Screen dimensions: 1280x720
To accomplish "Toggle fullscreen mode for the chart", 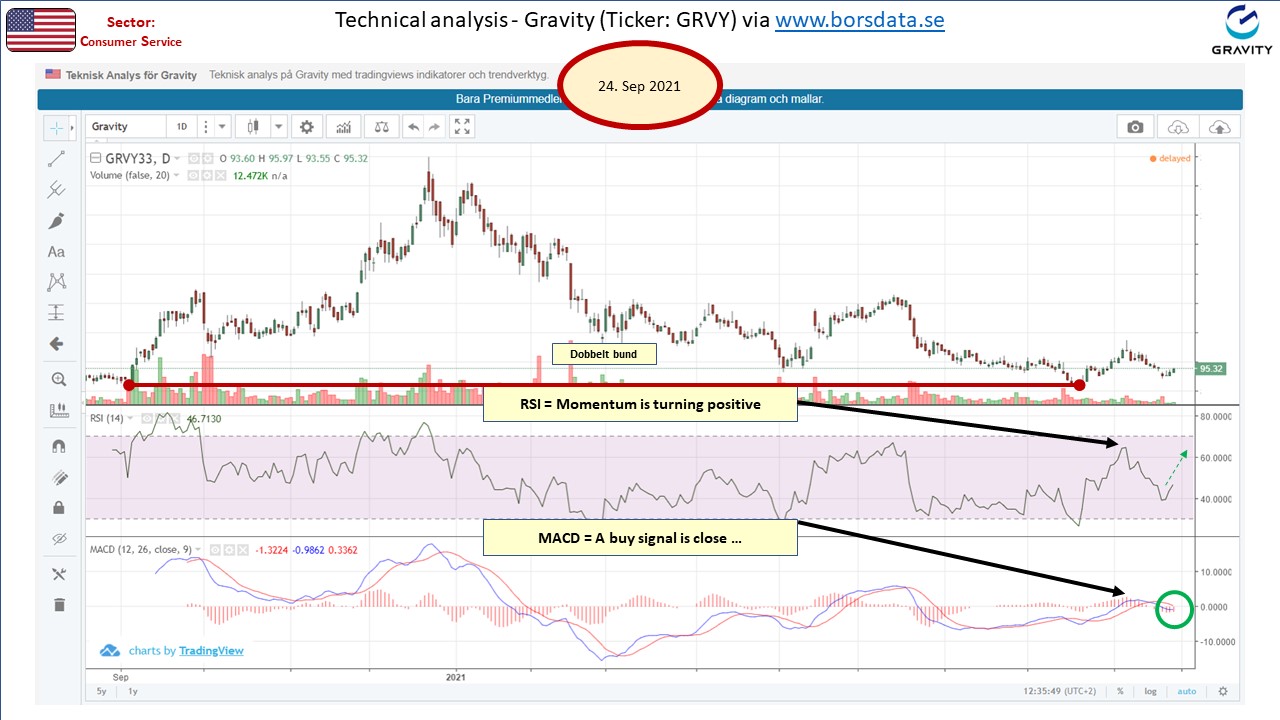I will [462, 127].
